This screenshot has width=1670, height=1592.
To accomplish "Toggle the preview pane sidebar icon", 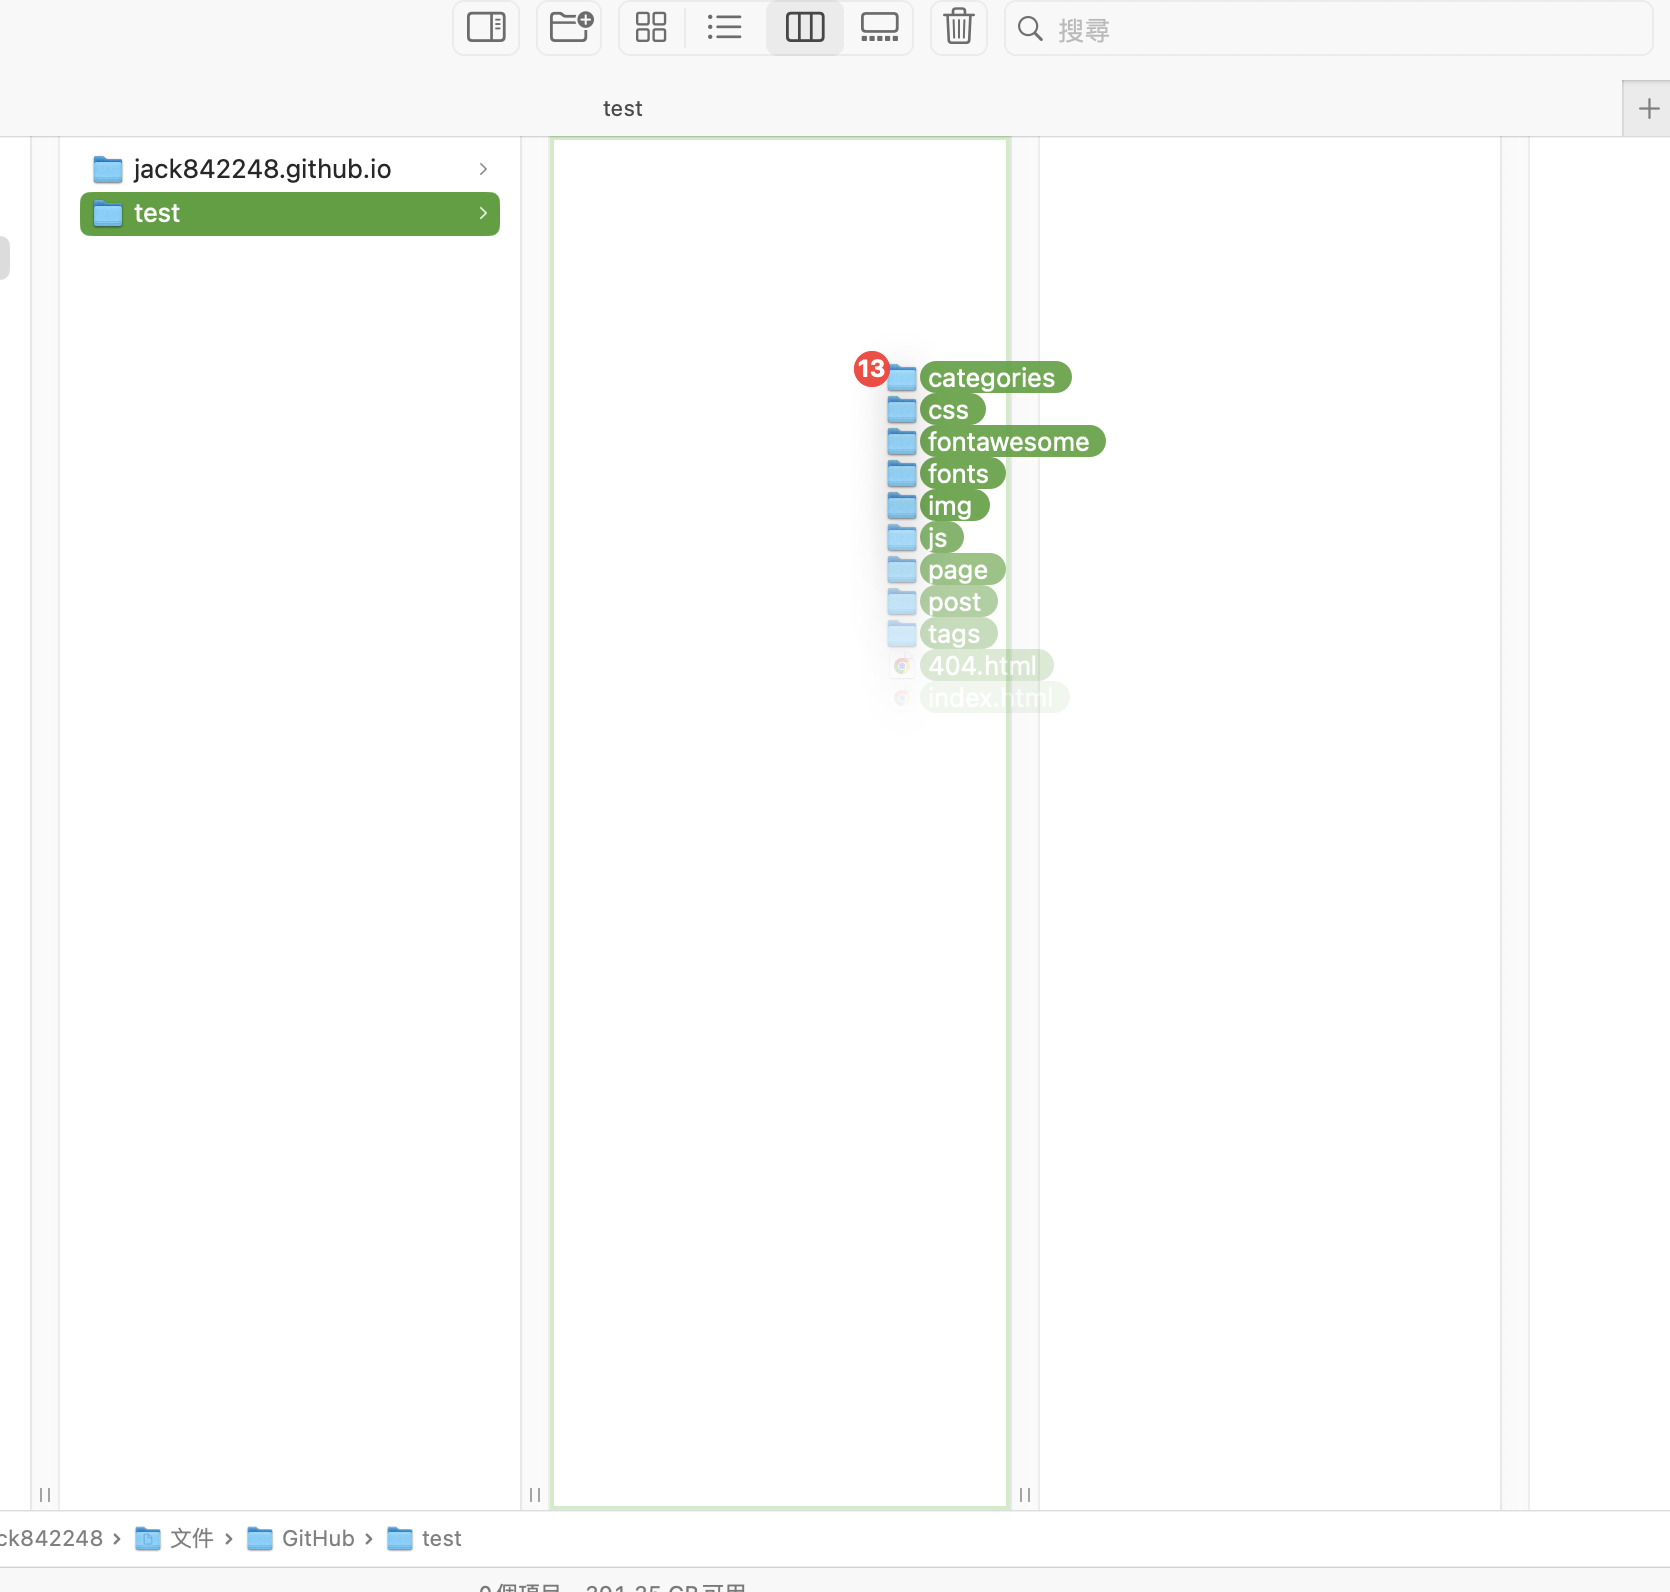I will pyautogui.click(x=486, y=27).
